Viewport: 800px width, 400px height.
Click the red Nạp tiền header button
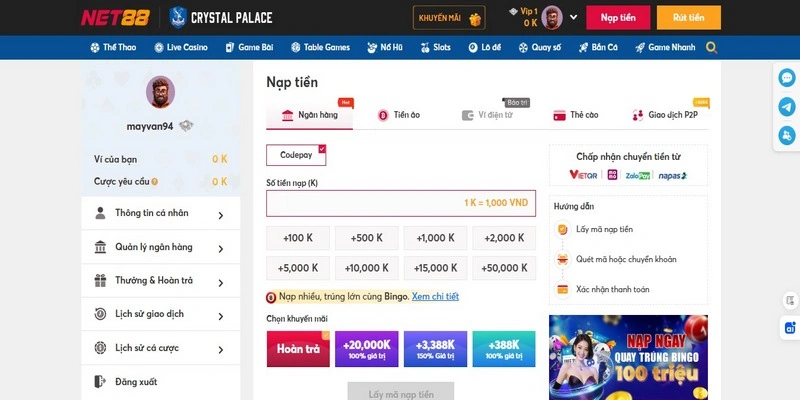click(618, 18)
